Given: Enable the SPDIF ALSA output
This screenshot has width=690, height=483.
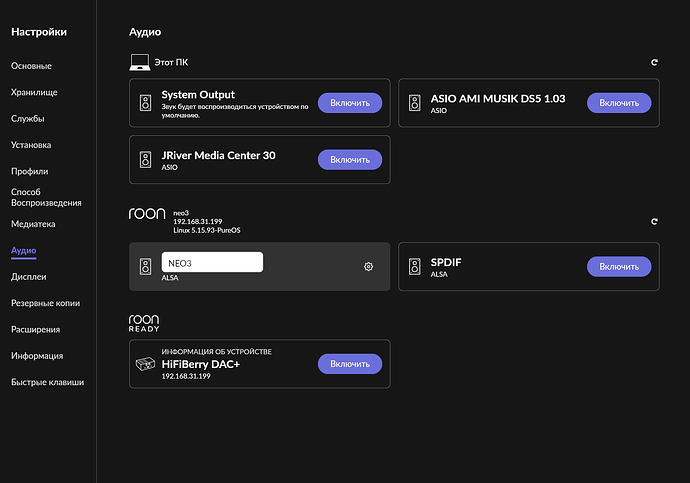Looking at the screenshot, I should click(x=619, y=267).
